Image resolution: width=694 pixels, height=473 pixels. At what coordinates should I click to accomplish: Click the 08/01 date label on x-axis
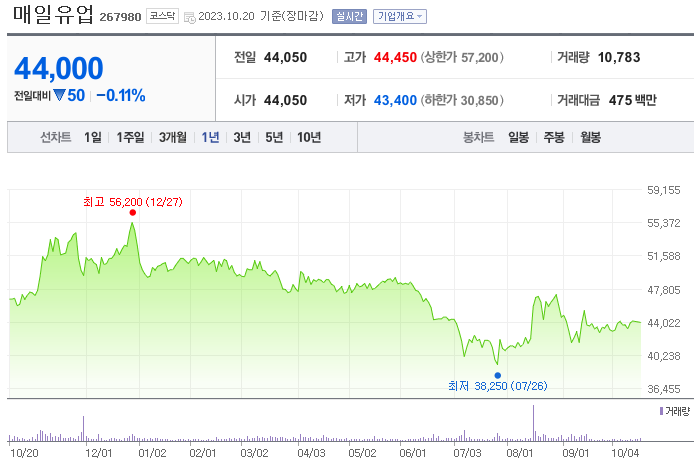tap(520, 453)
